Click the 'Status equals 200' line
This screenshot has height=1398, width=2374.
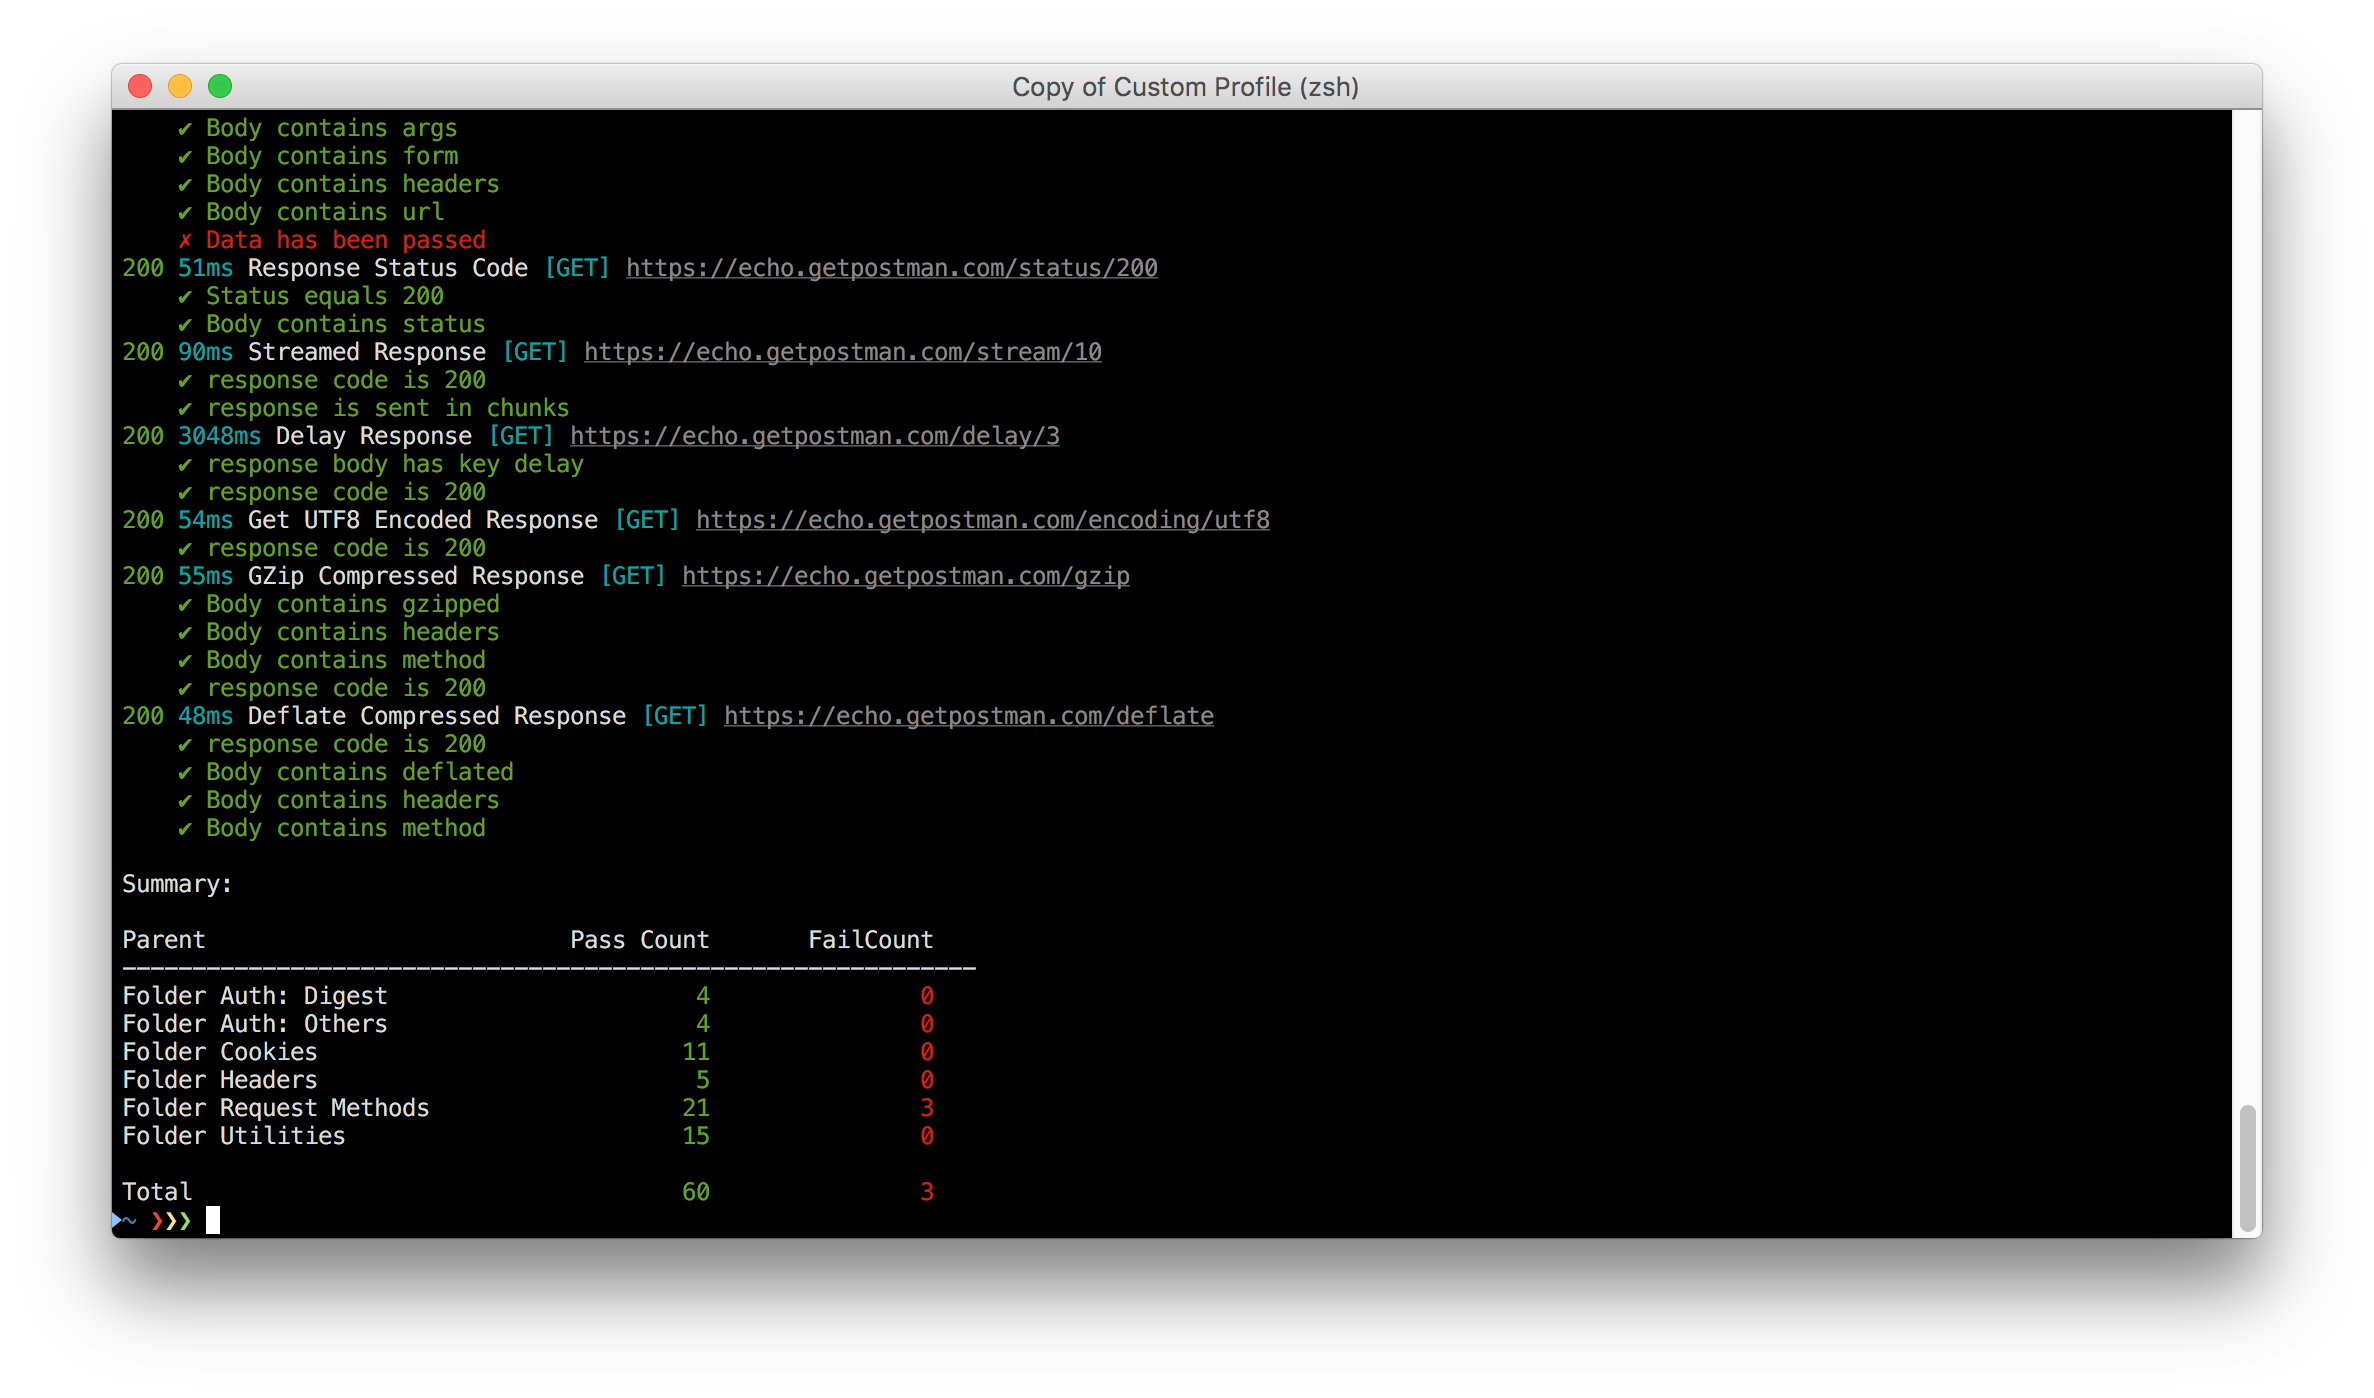pyautogui.click(x=311, y=296)
